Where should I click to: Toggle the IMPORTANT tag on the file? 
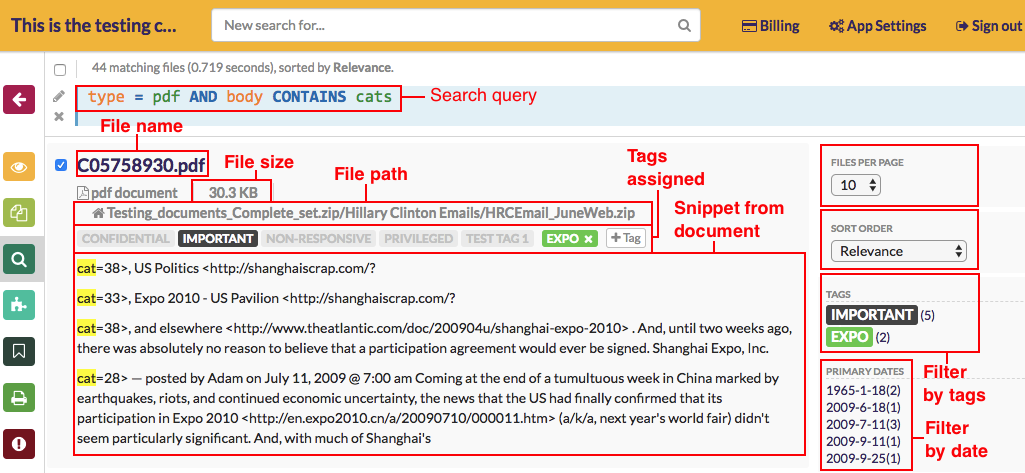218,238
